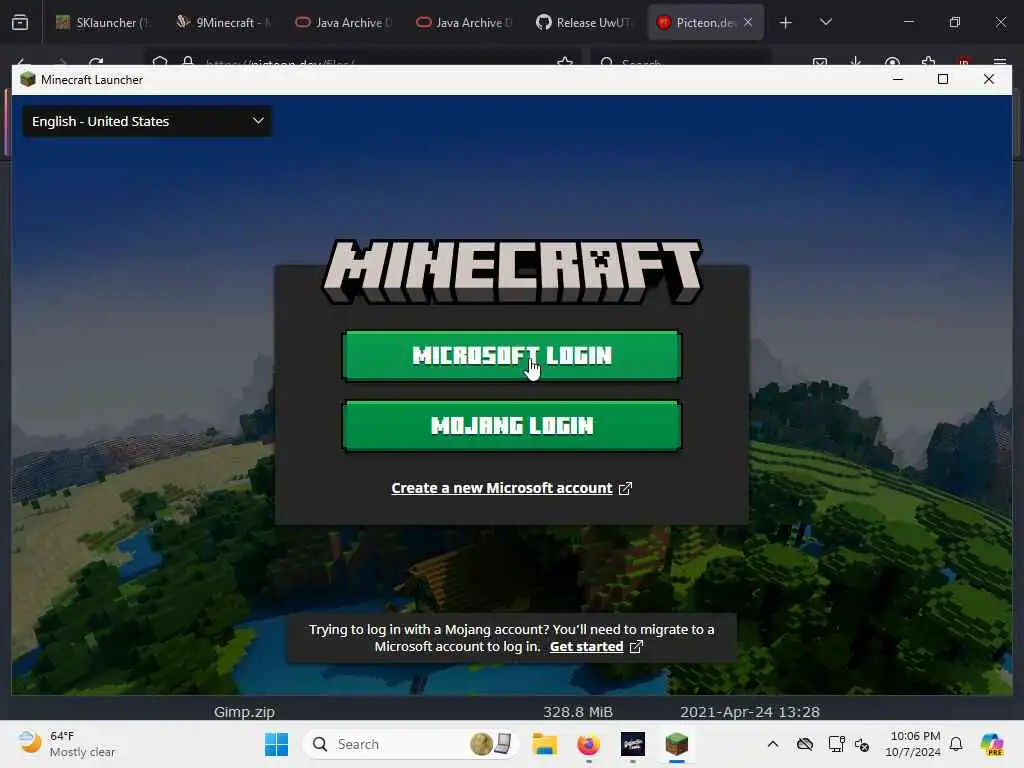Click the taskbar Search box
Screen dimensions: 1024x768
[411, 744]
